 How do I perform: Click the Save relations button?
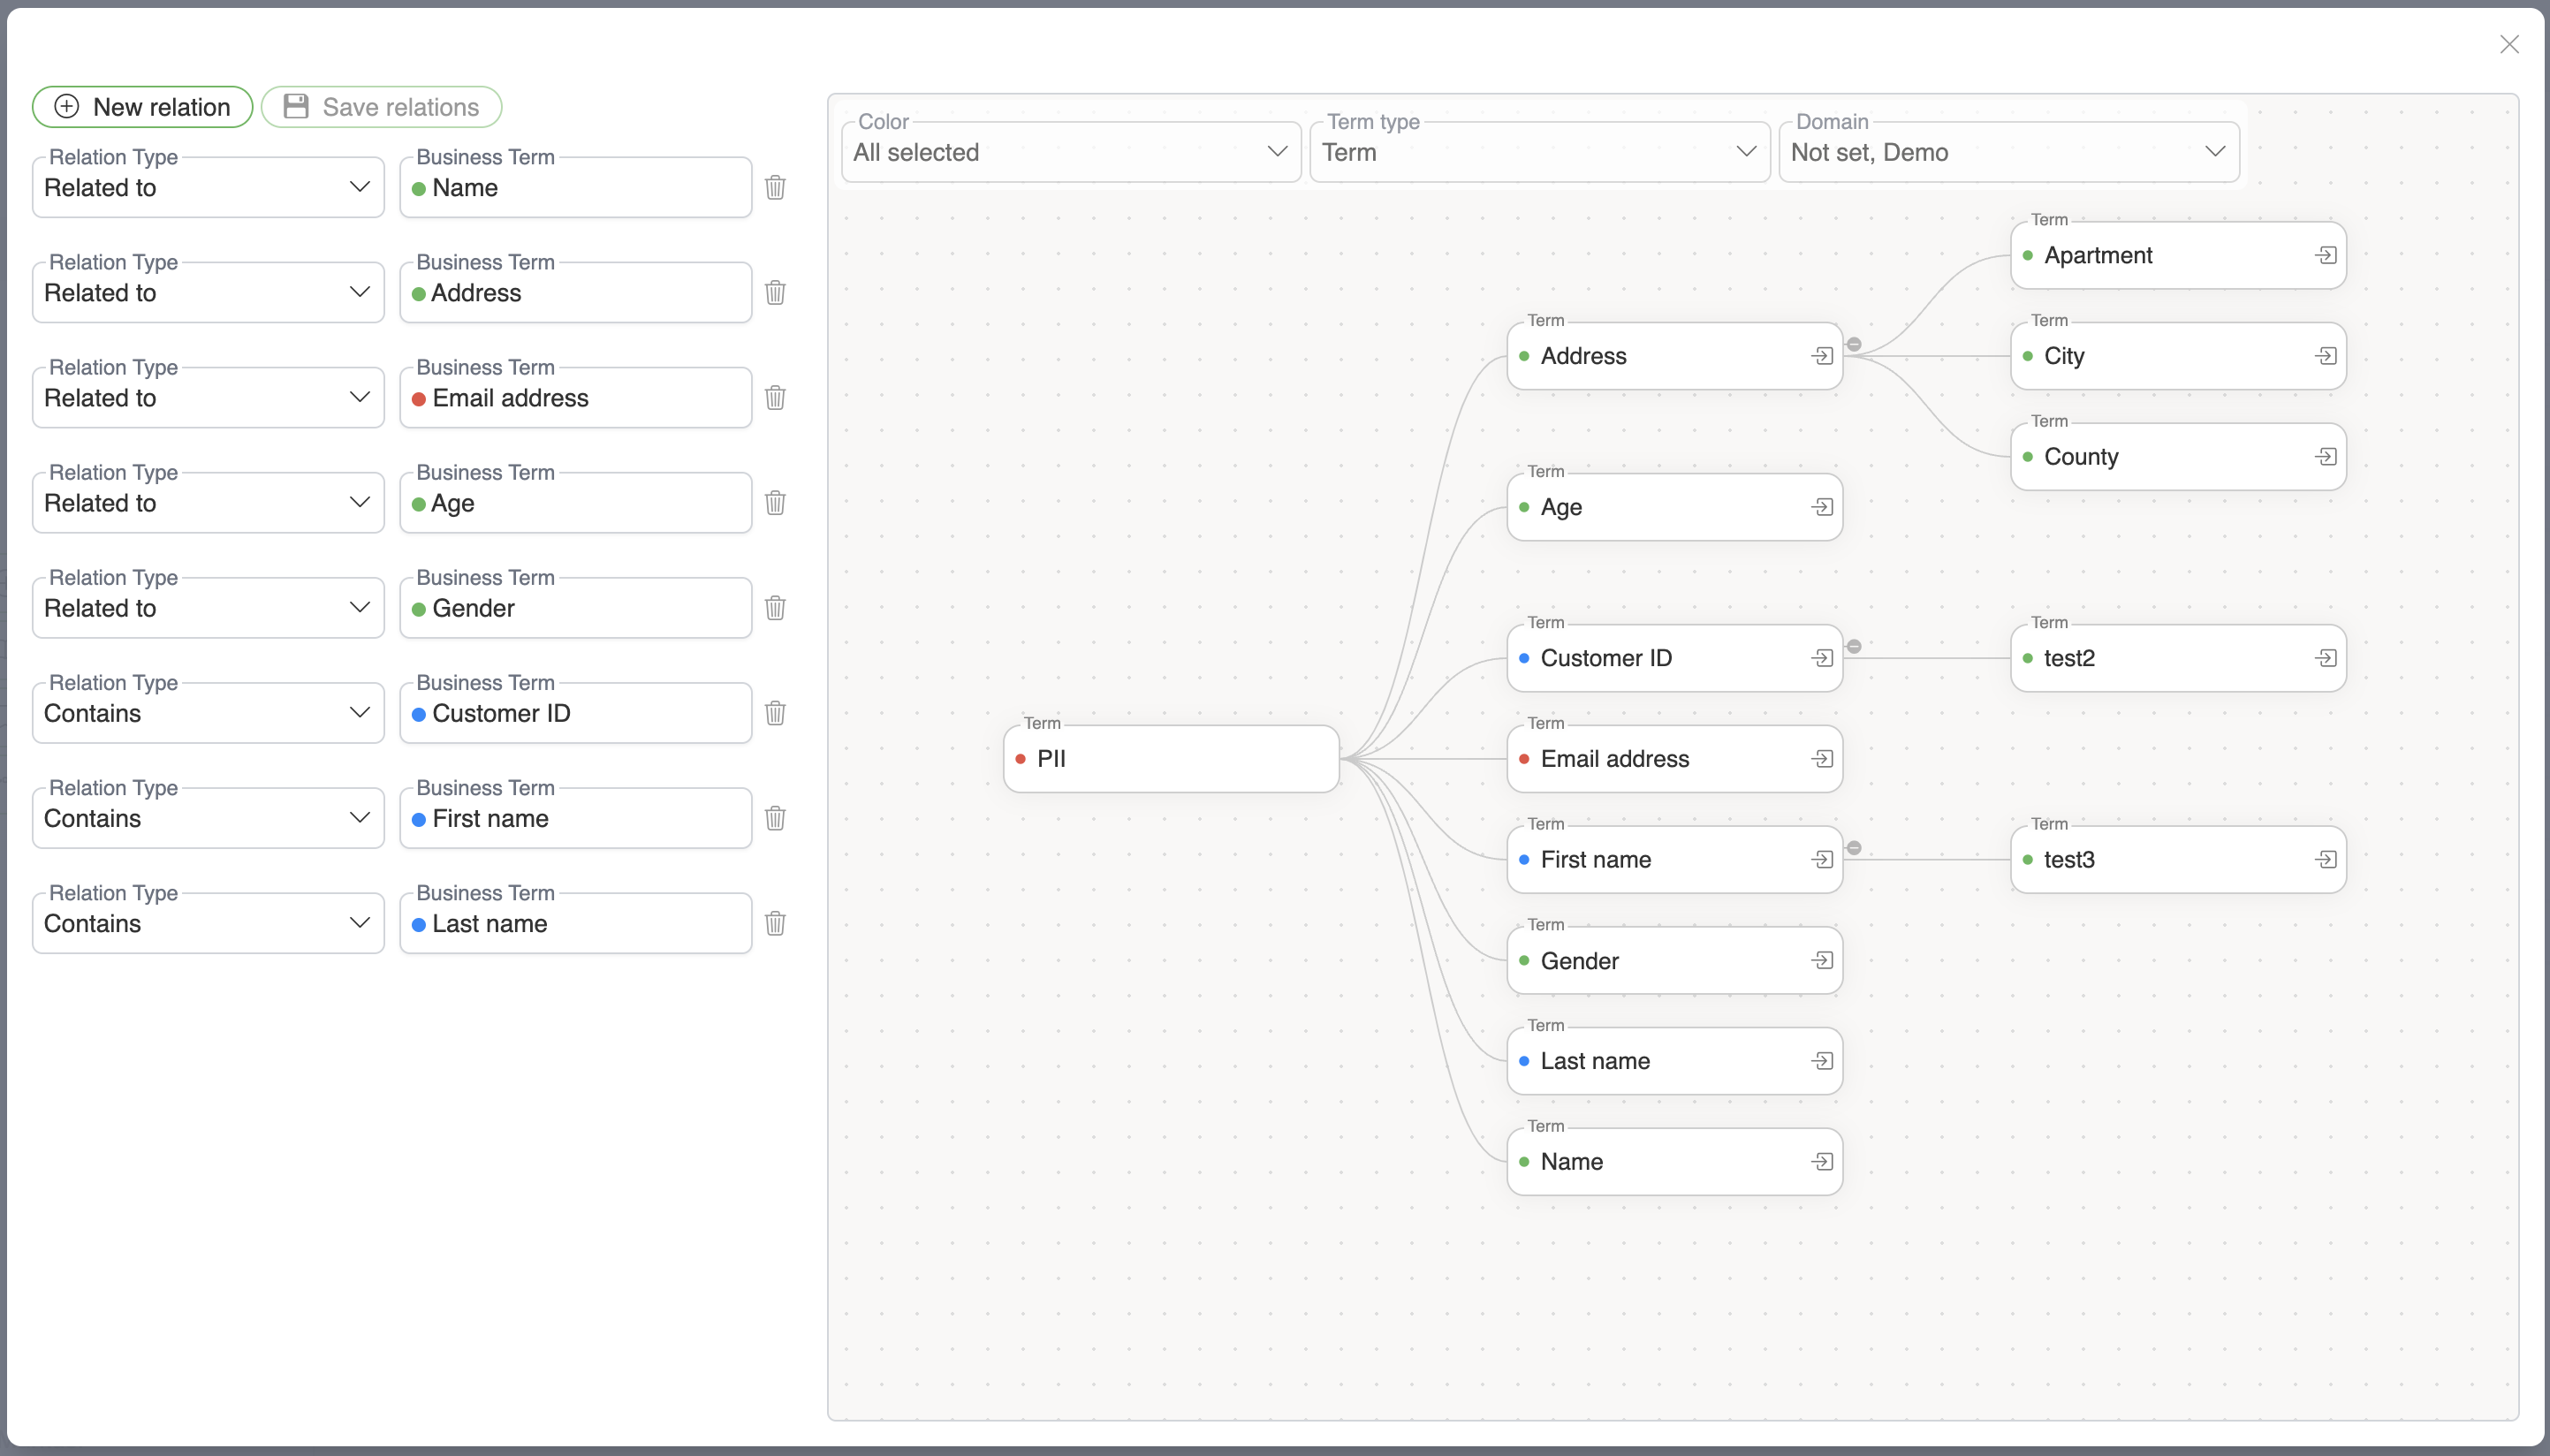click(x=382, y=107)
